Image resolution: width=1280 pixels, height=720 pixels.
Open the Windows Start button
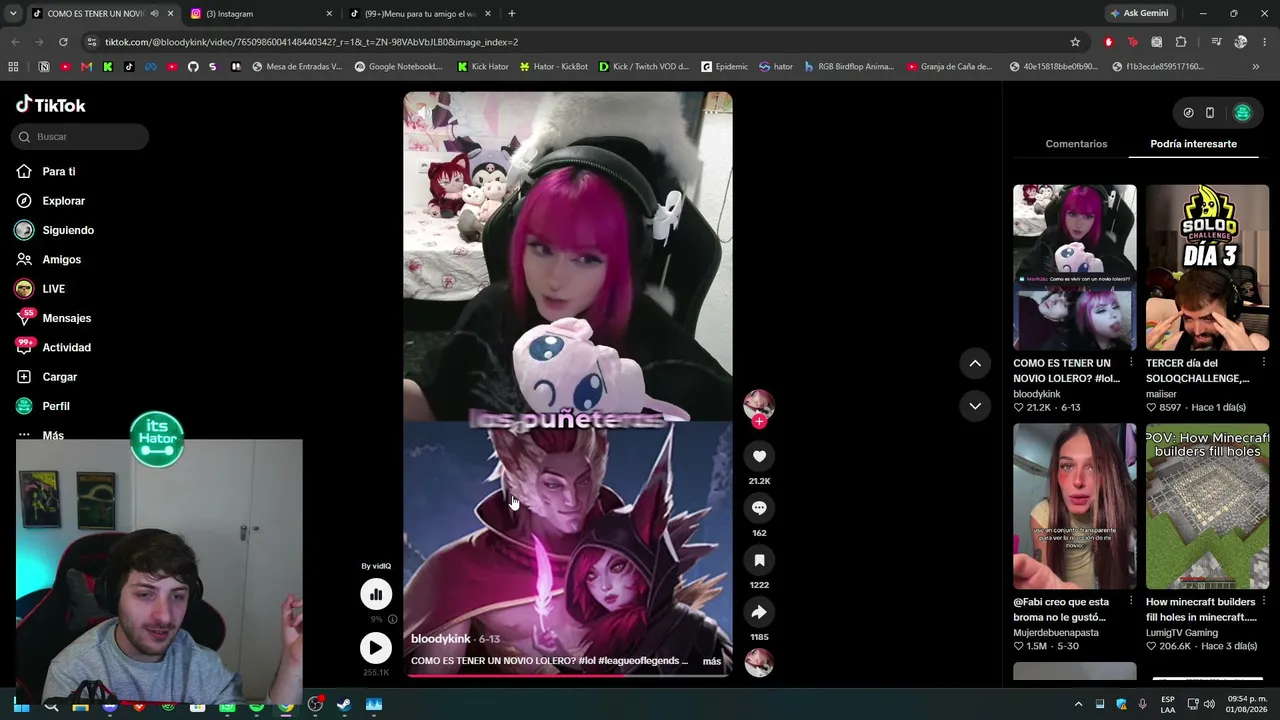(21, 705)
